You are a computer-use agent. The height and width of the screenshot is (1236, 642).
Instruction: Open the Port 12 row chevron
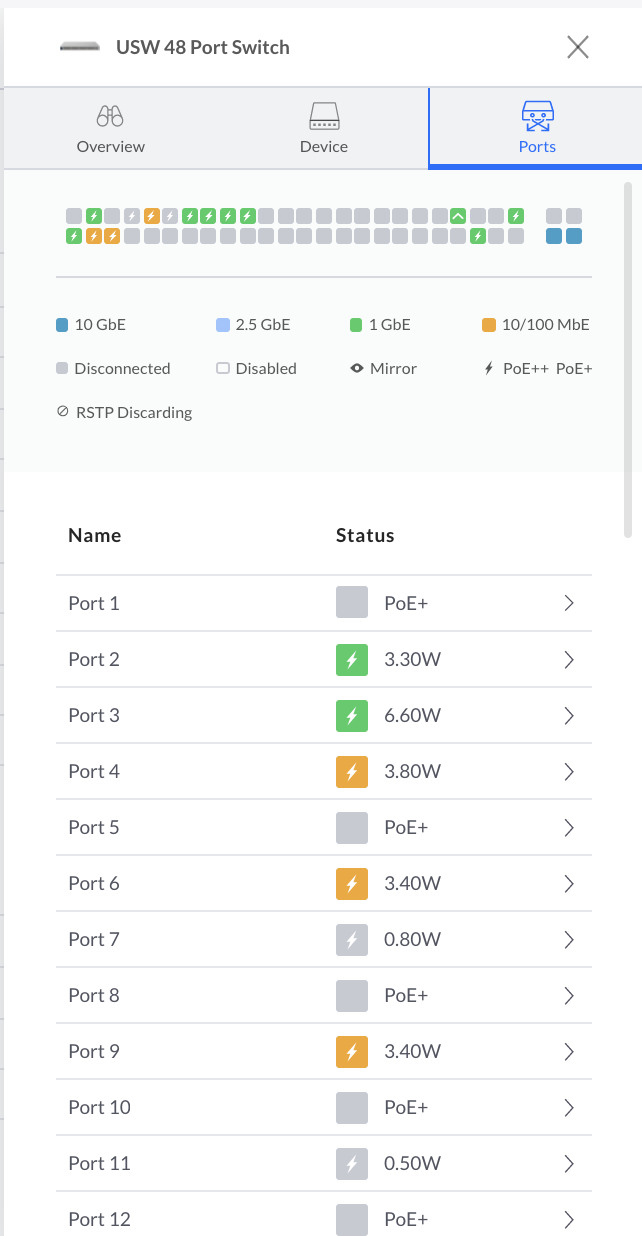(569, 1219)
